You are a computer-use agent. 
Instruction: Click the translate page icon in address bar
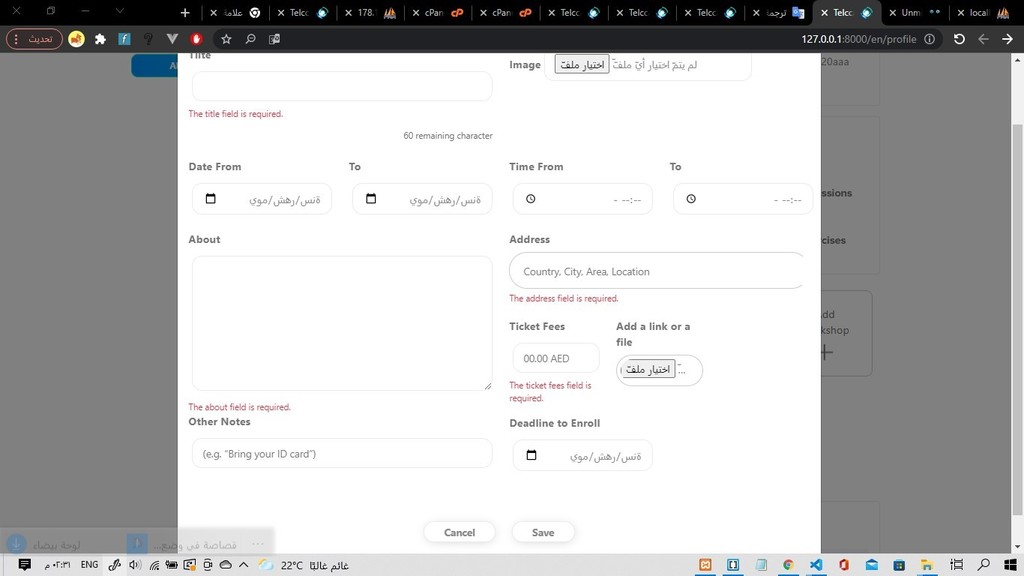(274, 39)
